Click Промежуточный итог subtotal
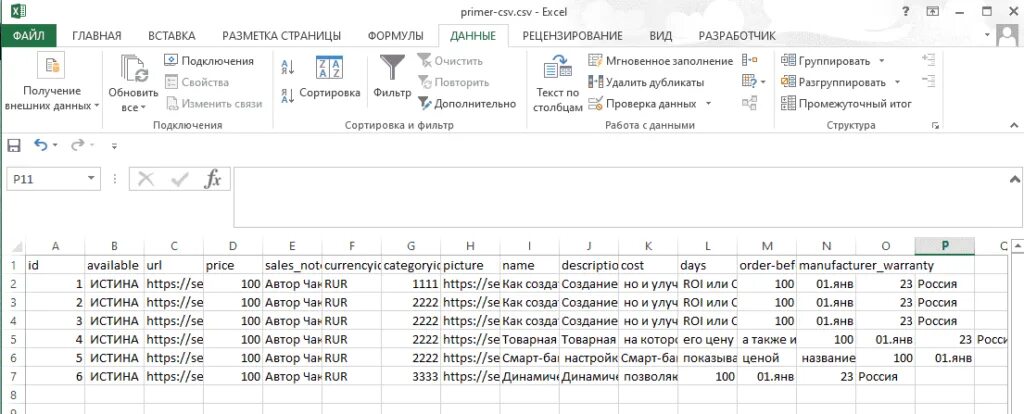Viewport: 1024px width, 414px height. [846, 104]
